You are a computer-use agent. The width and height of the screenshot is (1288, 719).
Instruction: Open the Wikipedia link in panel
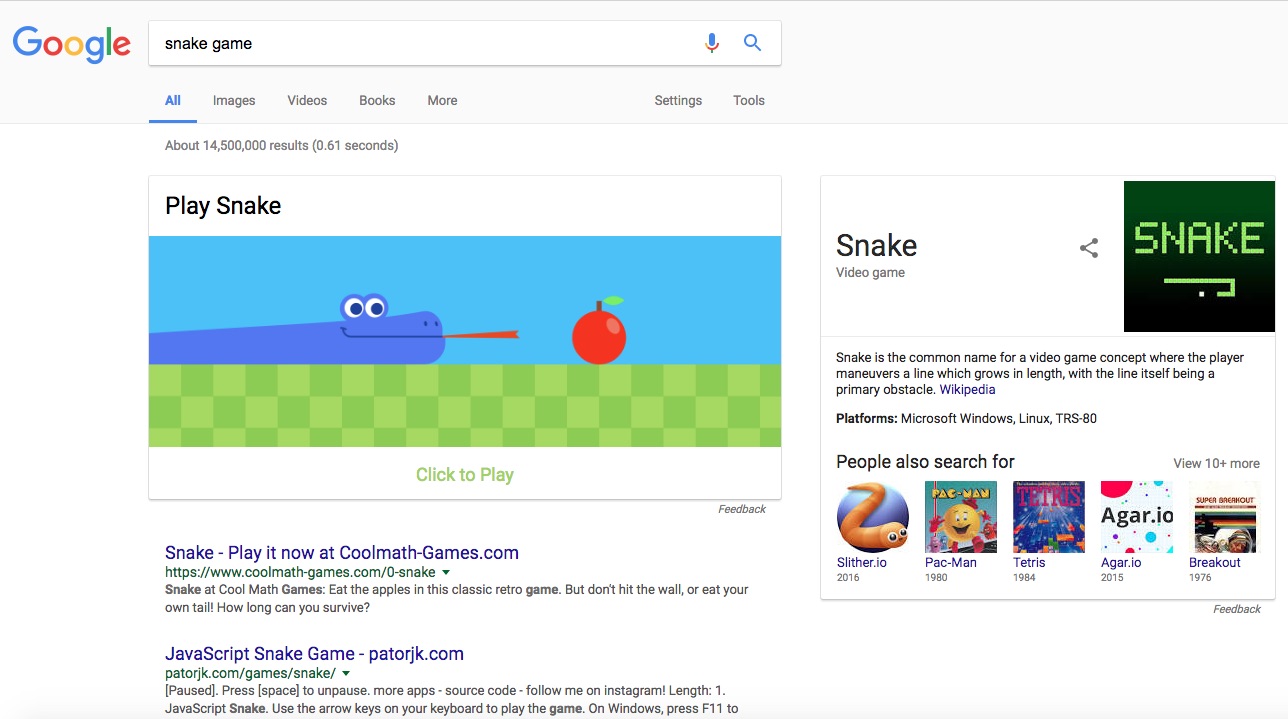(x=967, y=390)
